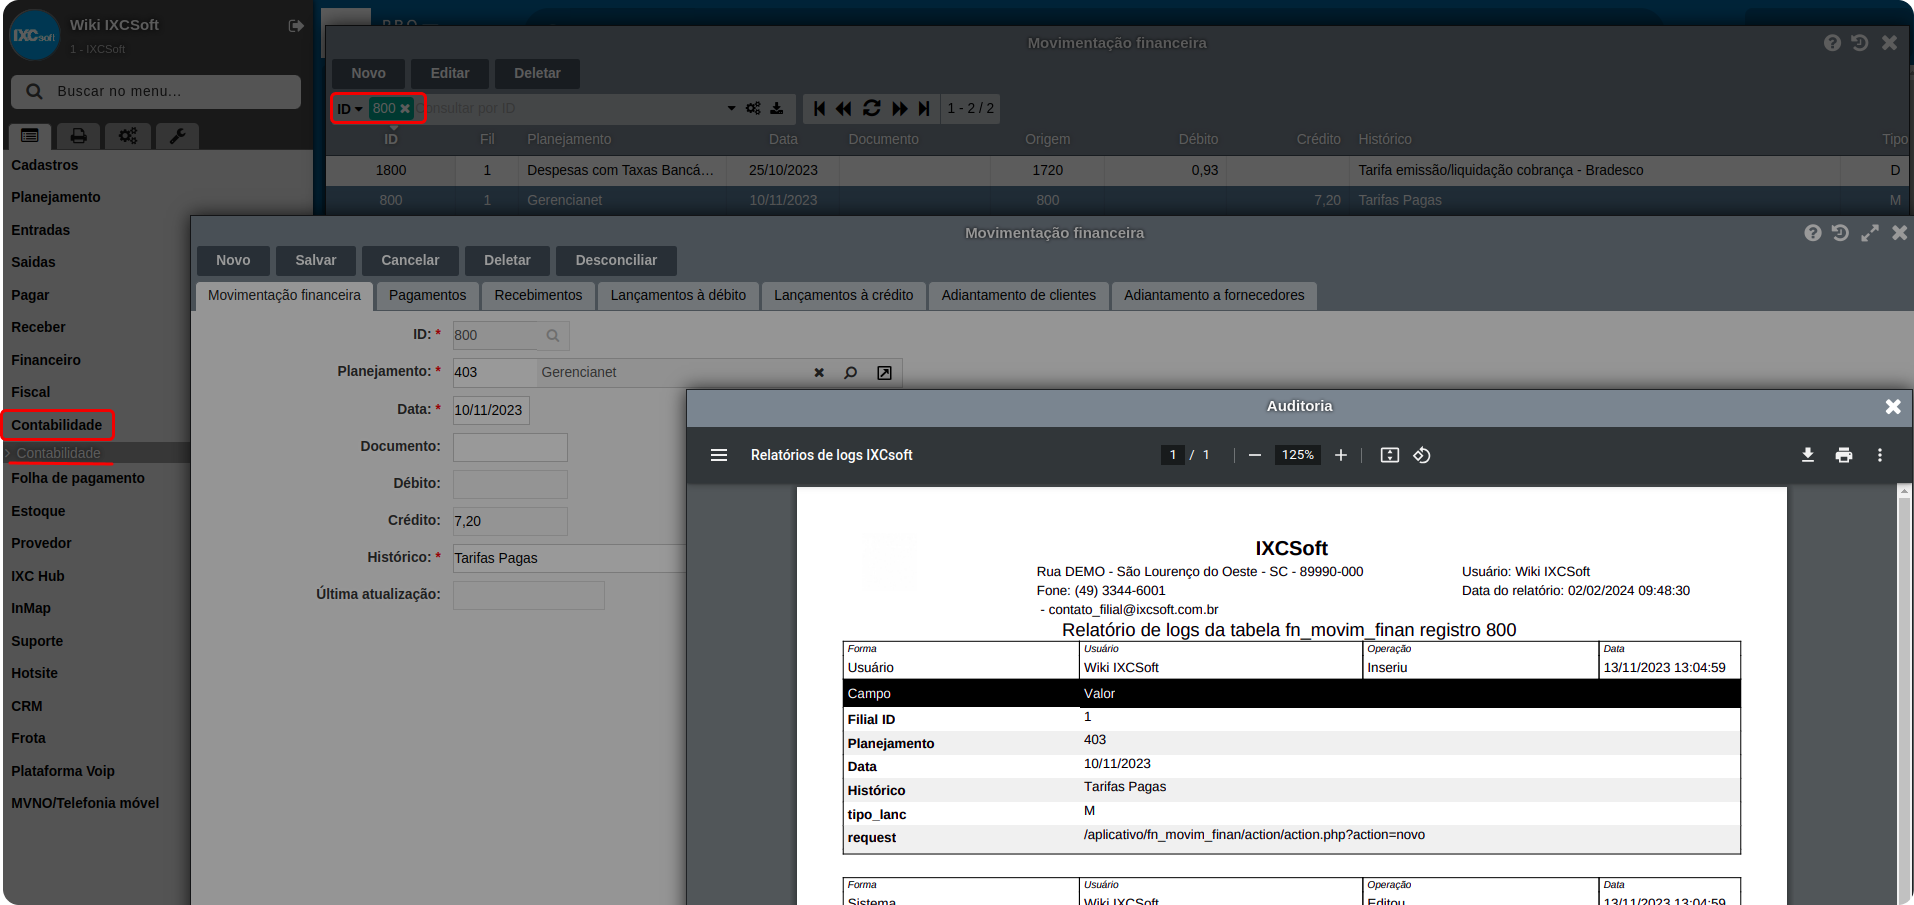Go to first page of grid records

[x=819, y=108]
